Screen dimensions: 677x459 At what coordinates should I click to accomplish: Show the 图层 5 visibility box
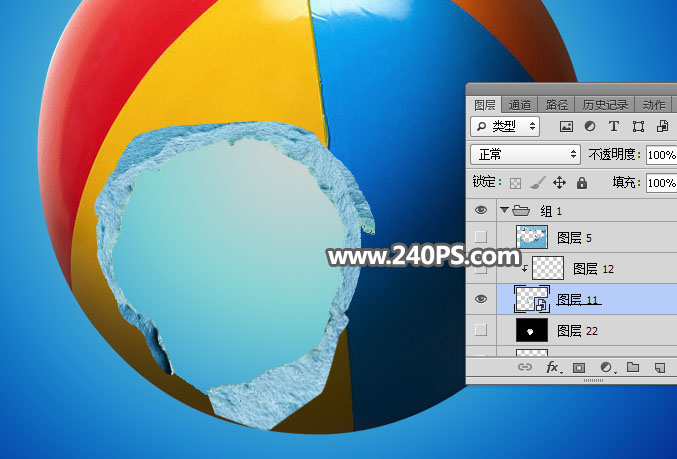click(x=481, y=237)
